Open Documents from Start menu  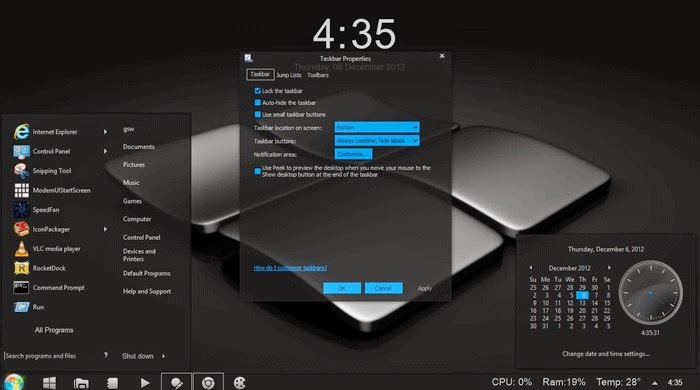point(139,147)
